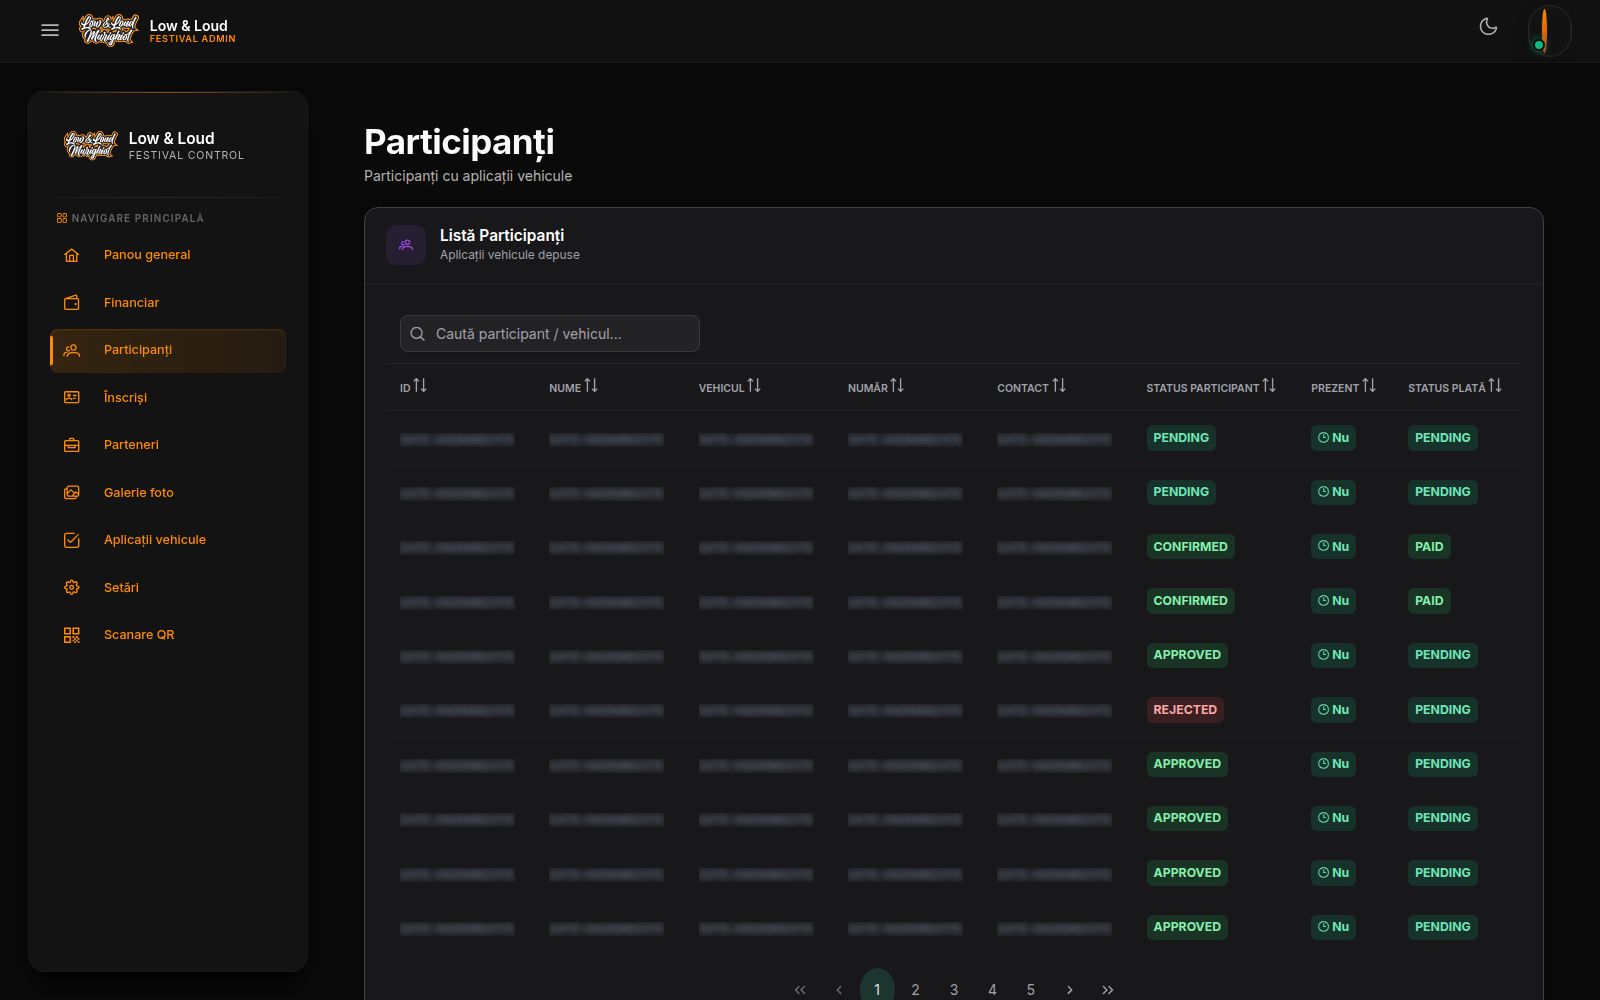1600x1000 pixels.
Task: Click the search magnifier icon
Action: point(418,334)
